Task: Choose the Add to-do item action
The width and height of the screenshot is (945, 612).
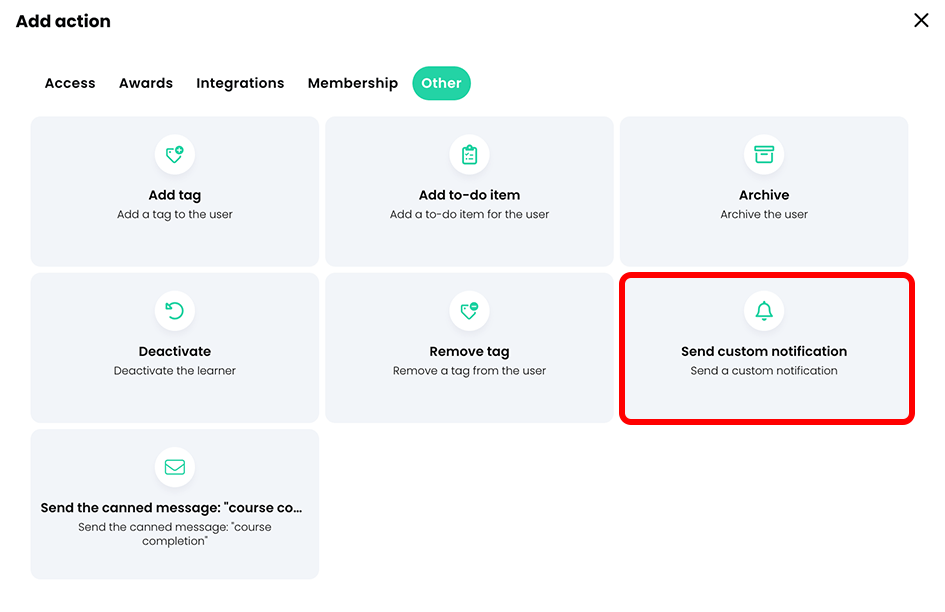Action: click(469, 192)
